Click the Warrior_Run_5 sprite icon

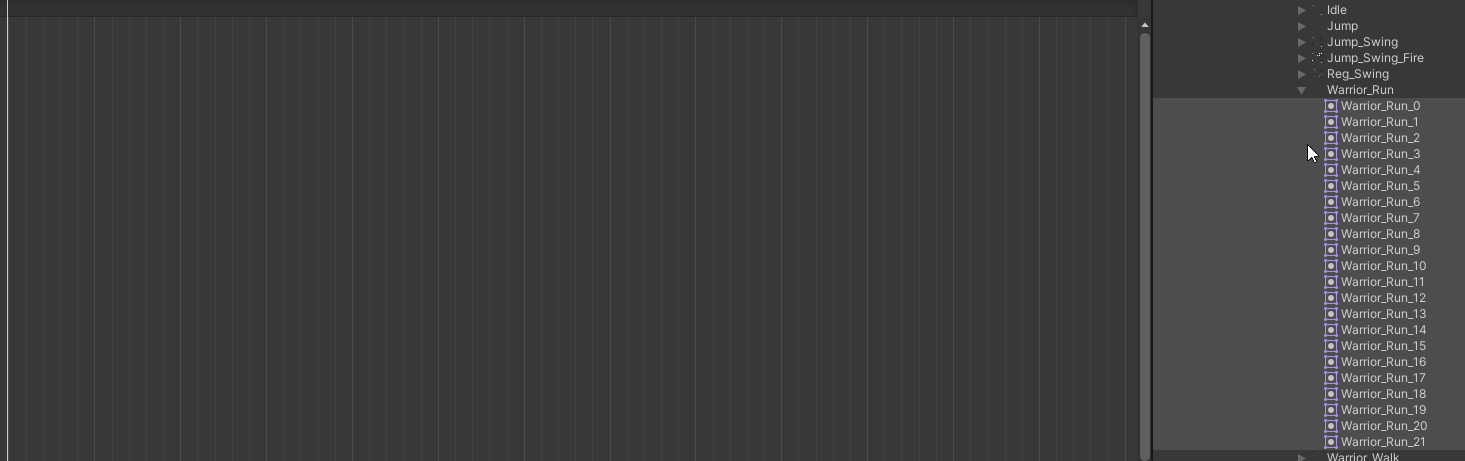coord(1331,186)
